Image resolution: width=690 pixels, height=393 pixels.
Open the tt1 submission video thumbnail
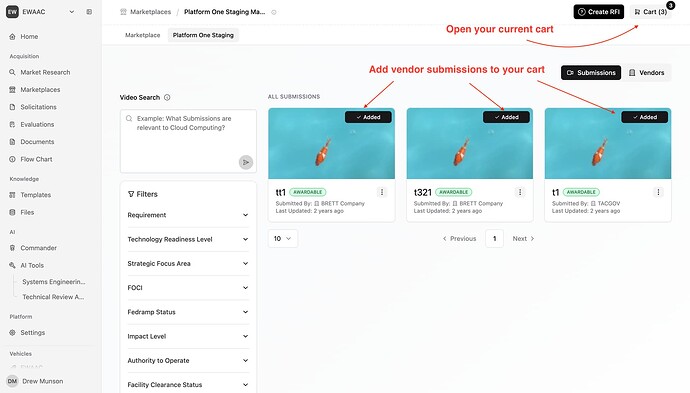point(331,143)
